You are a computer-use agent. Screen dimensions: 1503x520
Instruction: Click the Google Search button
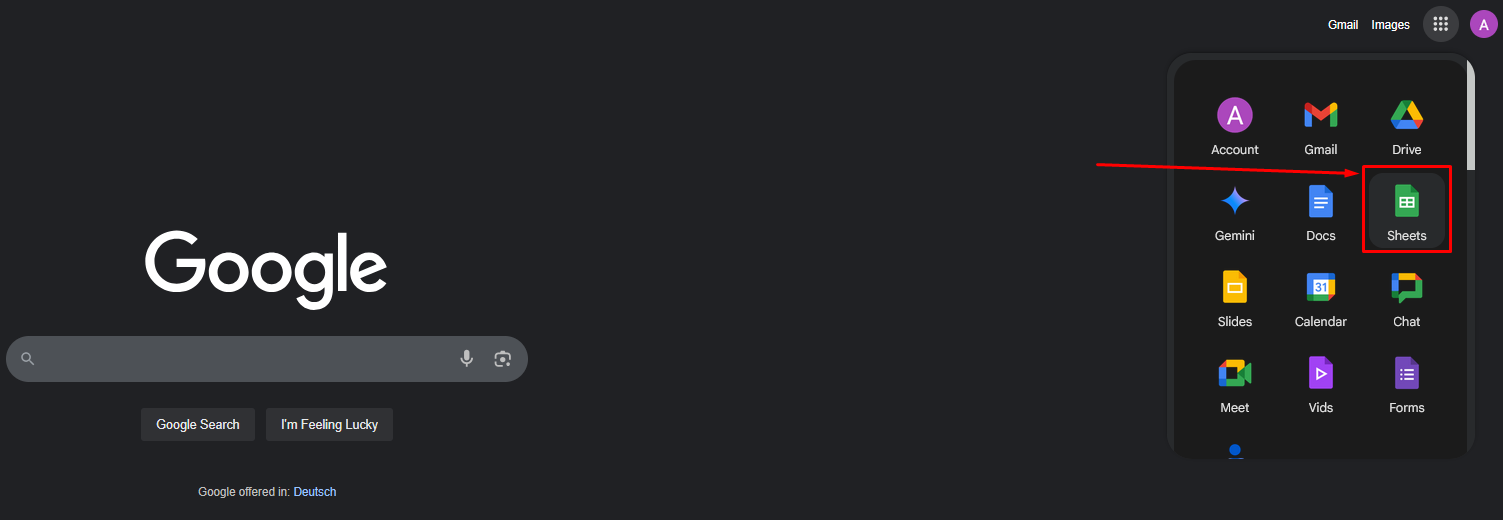pos(198,424)
